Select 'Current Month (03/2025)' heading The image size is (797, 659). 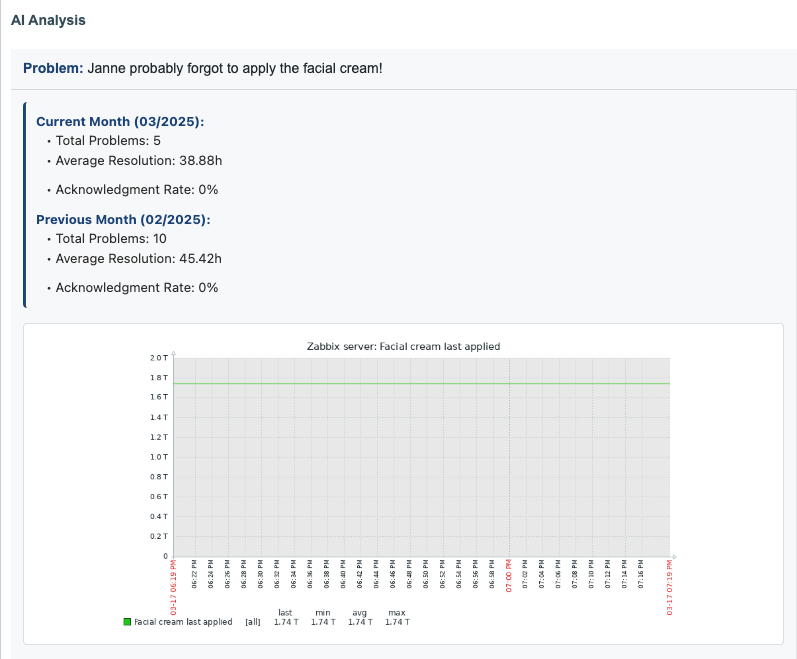tap(120, 121)
